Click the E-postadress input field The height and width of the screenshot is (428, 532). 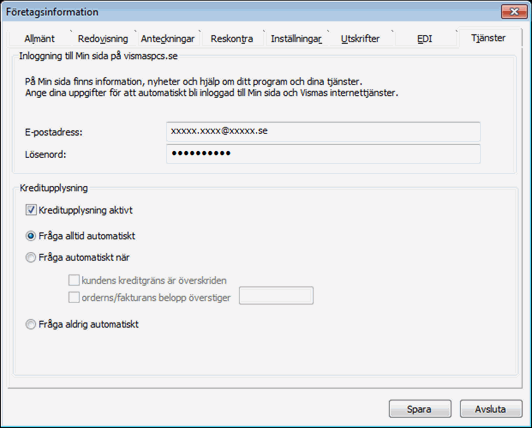tap(323, 131)
